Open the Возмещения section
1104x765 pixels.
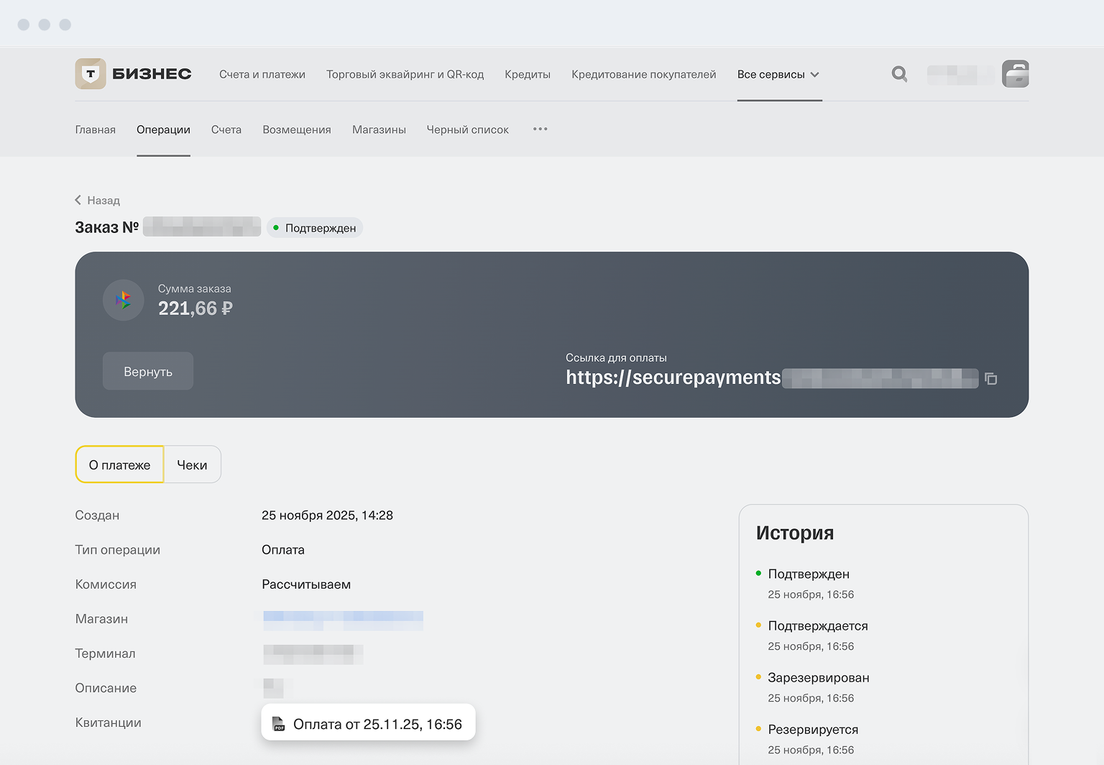296,129
